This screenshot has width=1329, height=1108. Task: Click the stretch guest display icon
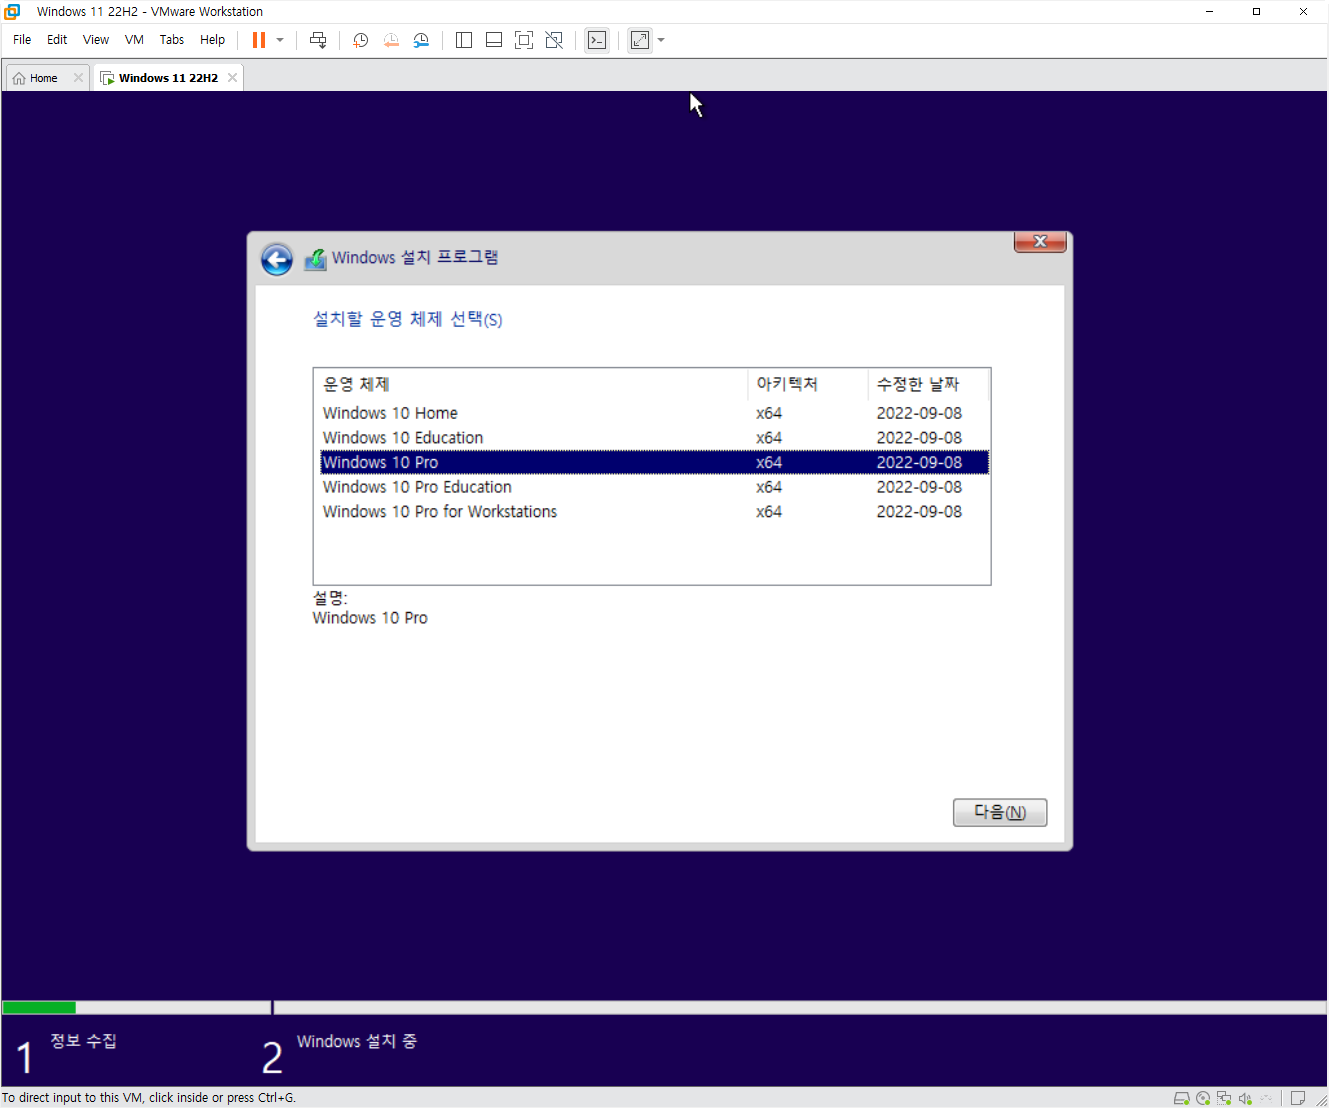pyautogui.click(x=640, y=40)
